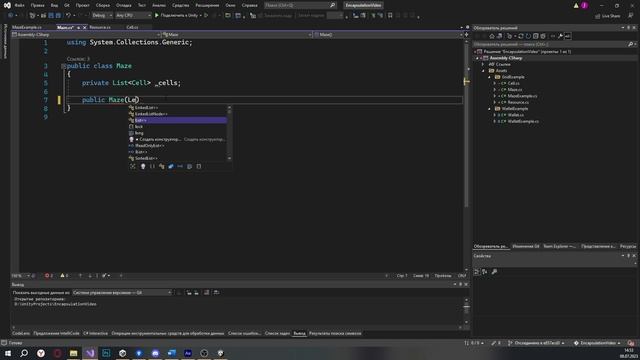Collapse the Maze class outlining toggle
The height and width of the screenshot is (360, 640).
pyautogui.click(x=63, y=66)
